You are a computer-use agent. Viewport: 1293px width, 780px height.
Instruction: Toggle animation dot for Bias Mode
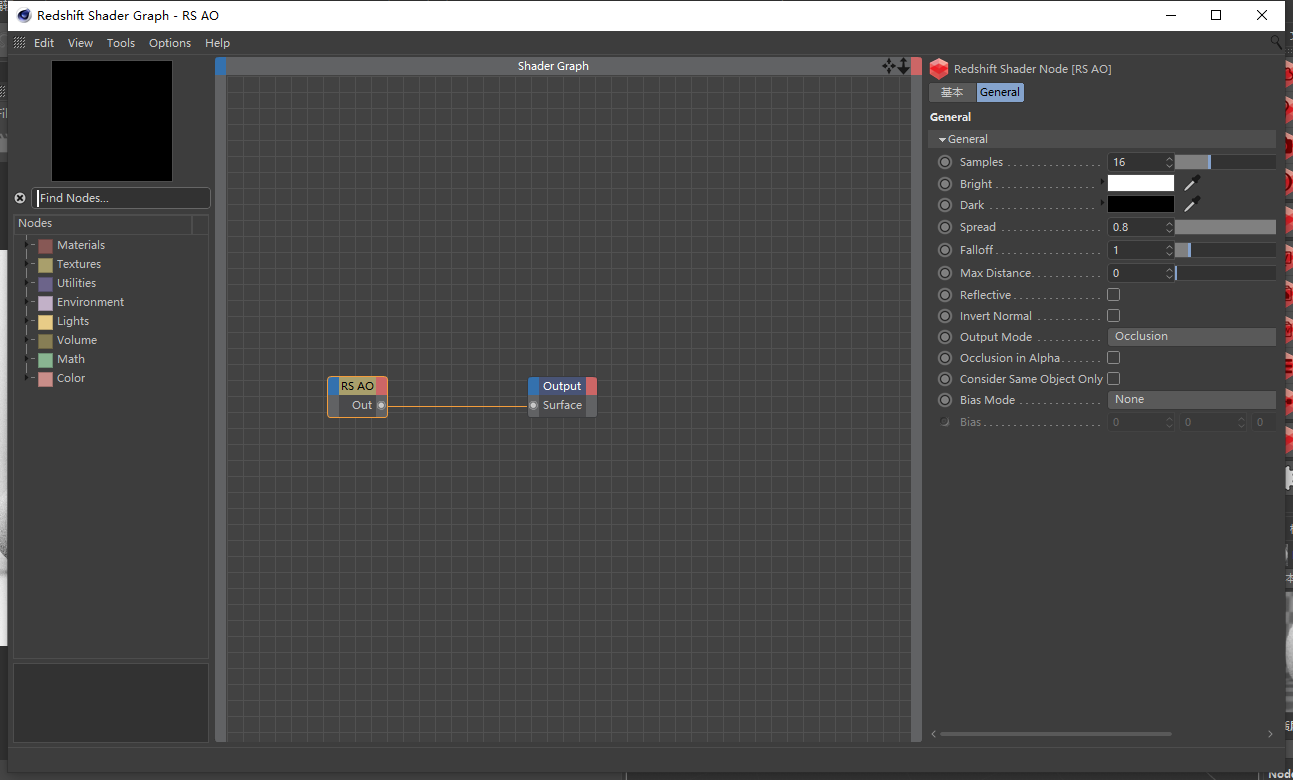tap(945, 400)
